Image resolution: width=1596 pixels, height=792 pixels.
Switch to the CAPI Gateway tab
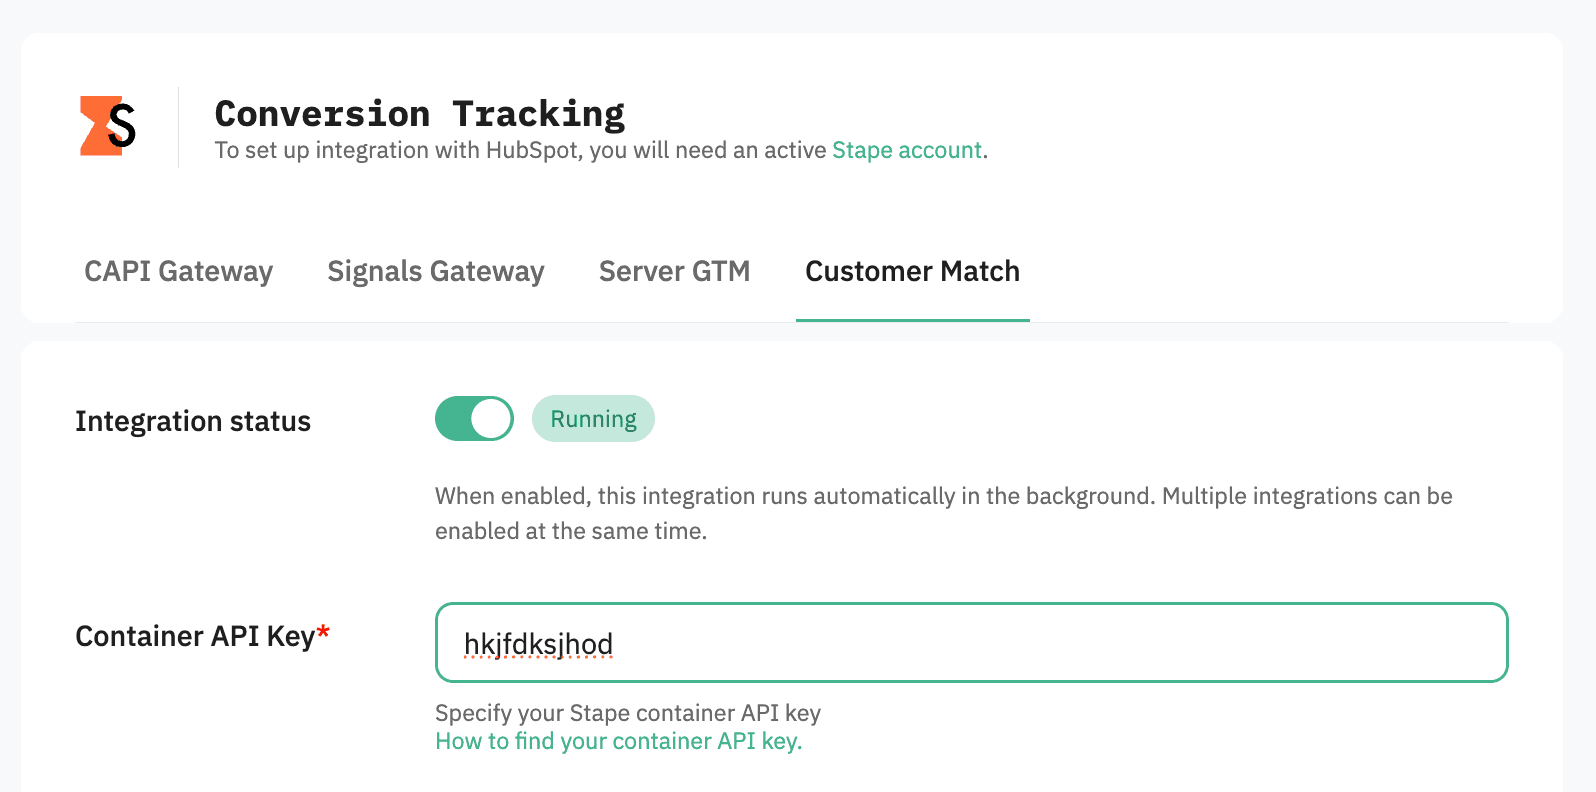pos(178,271)
